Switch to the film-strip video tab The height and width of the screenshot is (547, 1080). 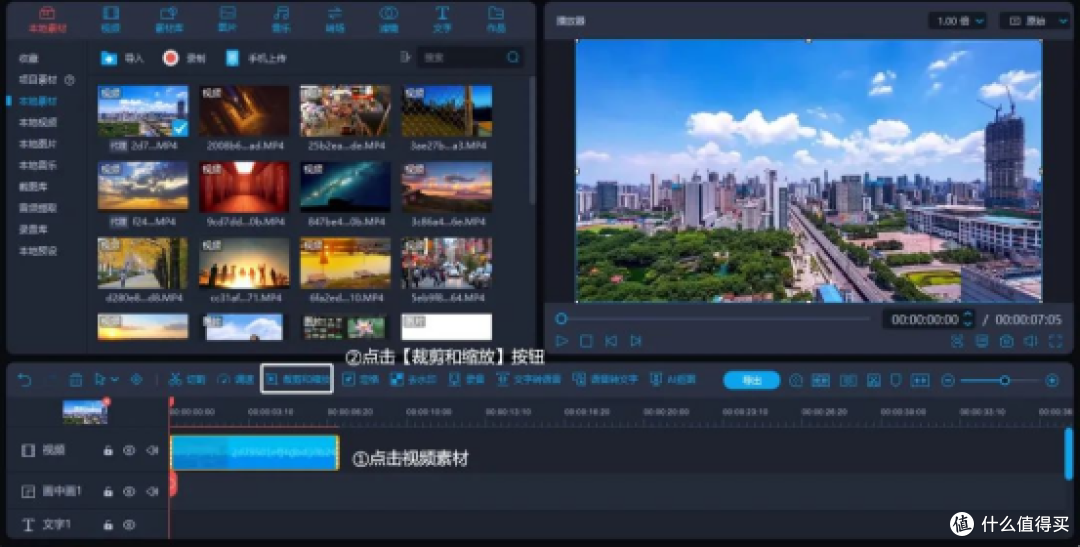point(110,19)
